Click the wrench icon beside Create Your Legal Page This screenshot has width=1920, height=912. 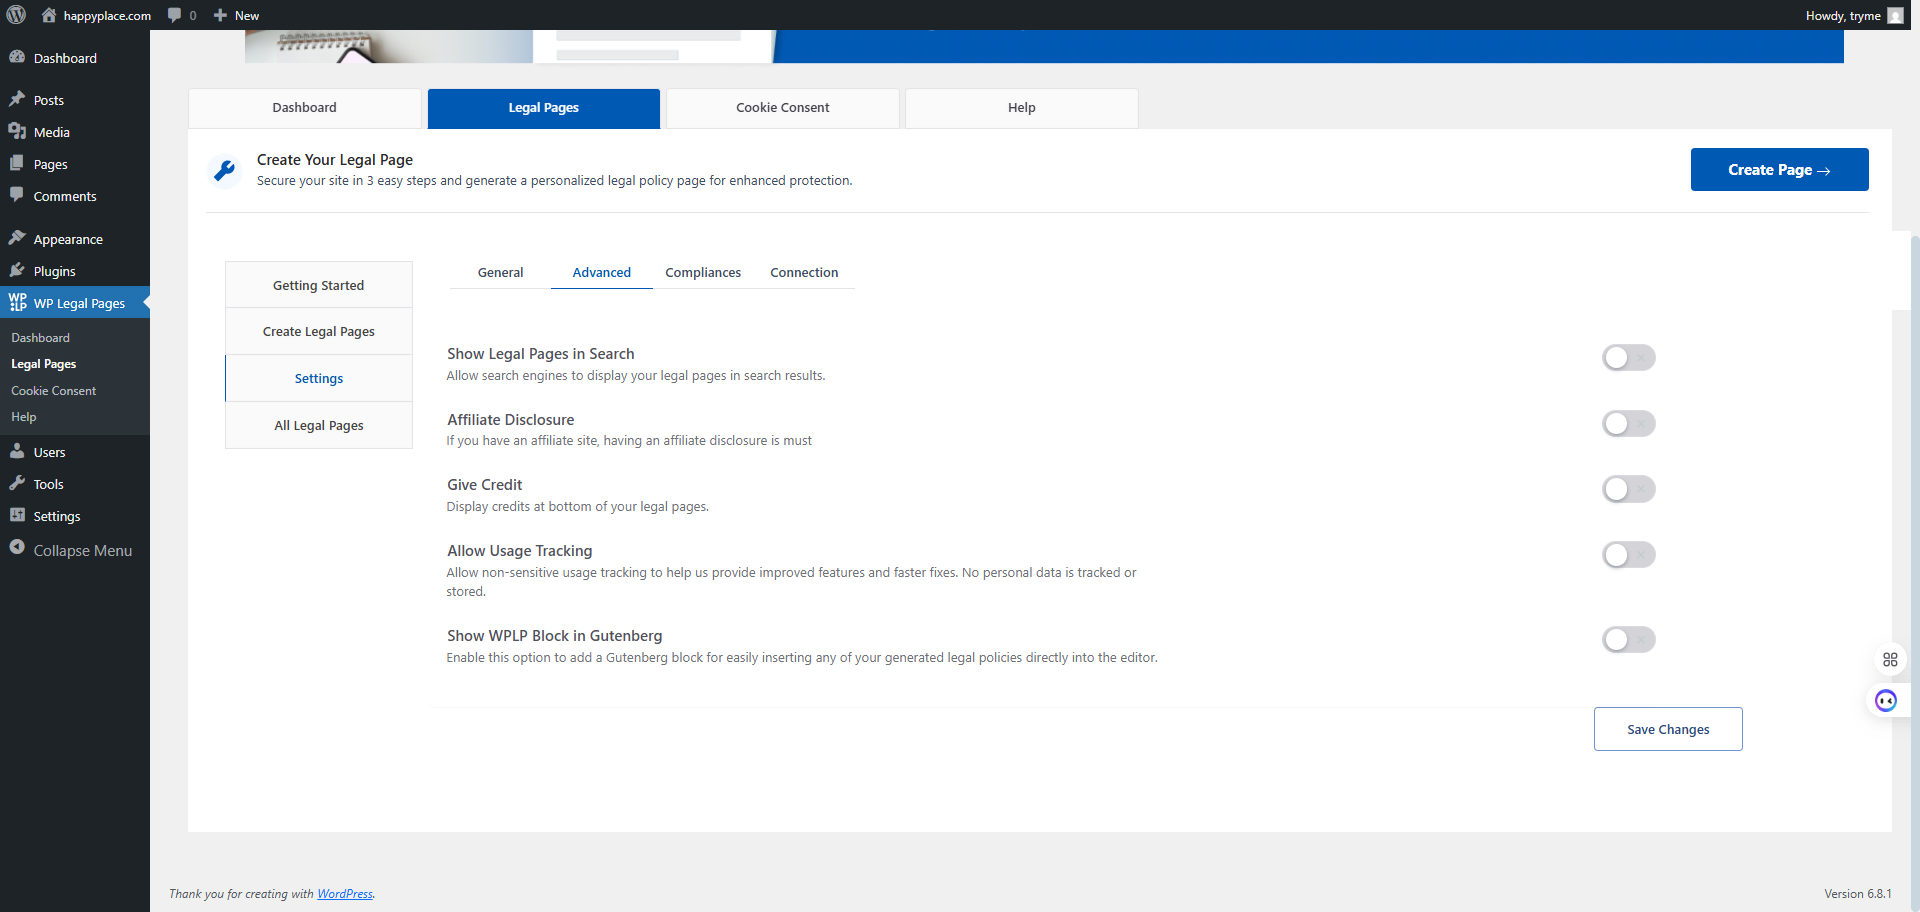(225, 170)
